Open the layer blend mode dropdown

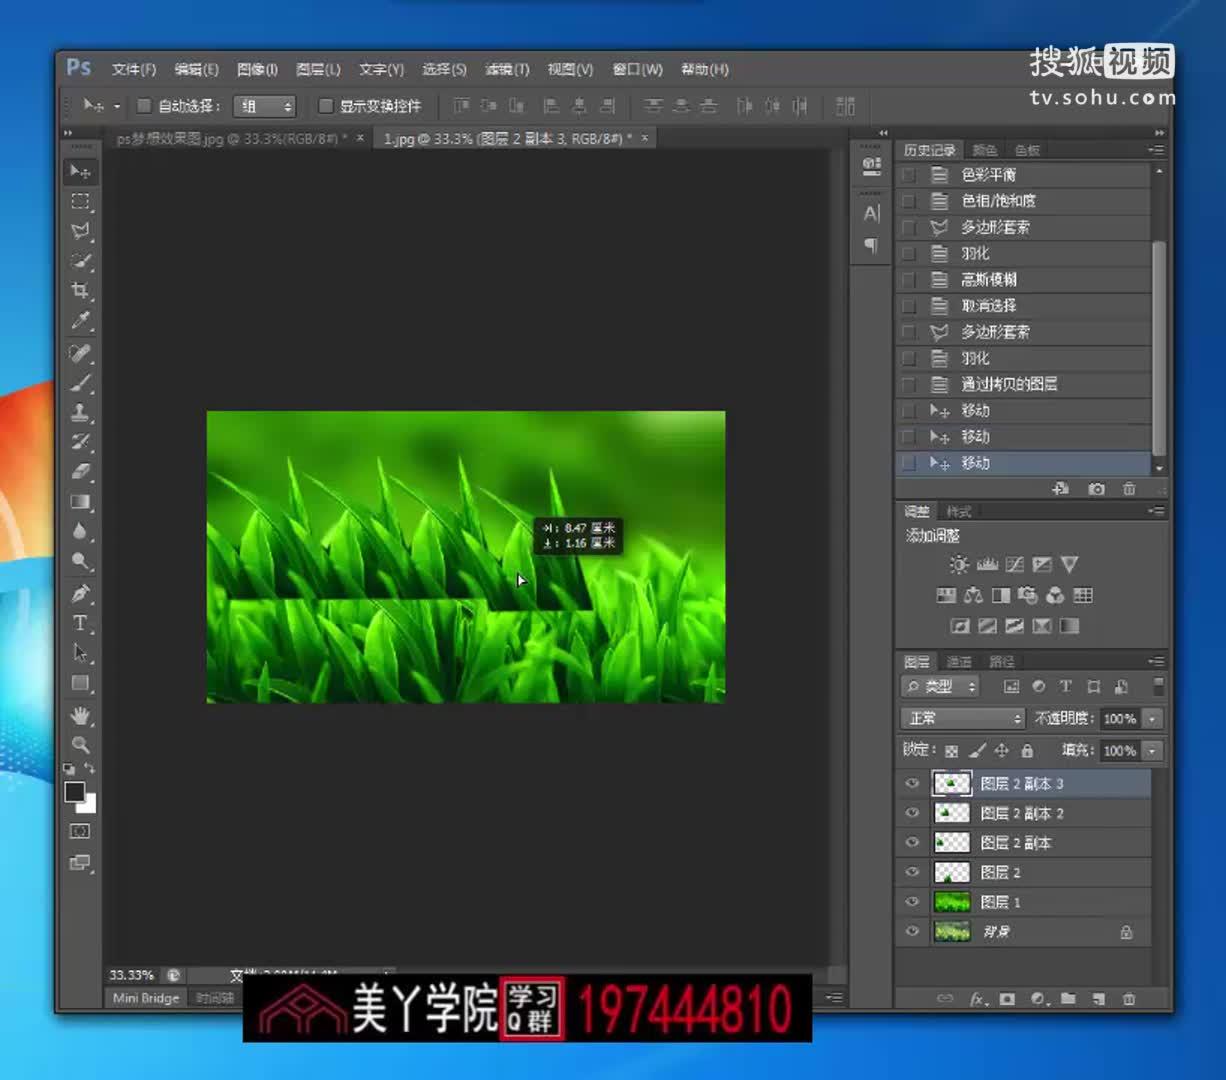960,718
